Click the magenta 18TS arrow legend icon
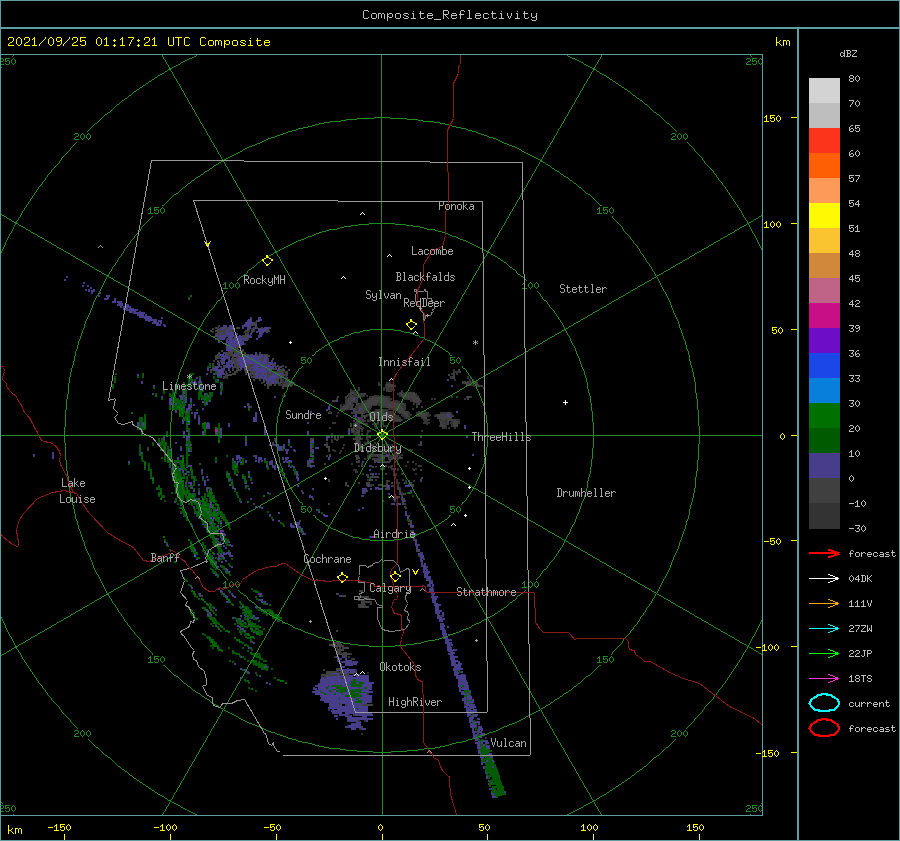 pos(824,679)
